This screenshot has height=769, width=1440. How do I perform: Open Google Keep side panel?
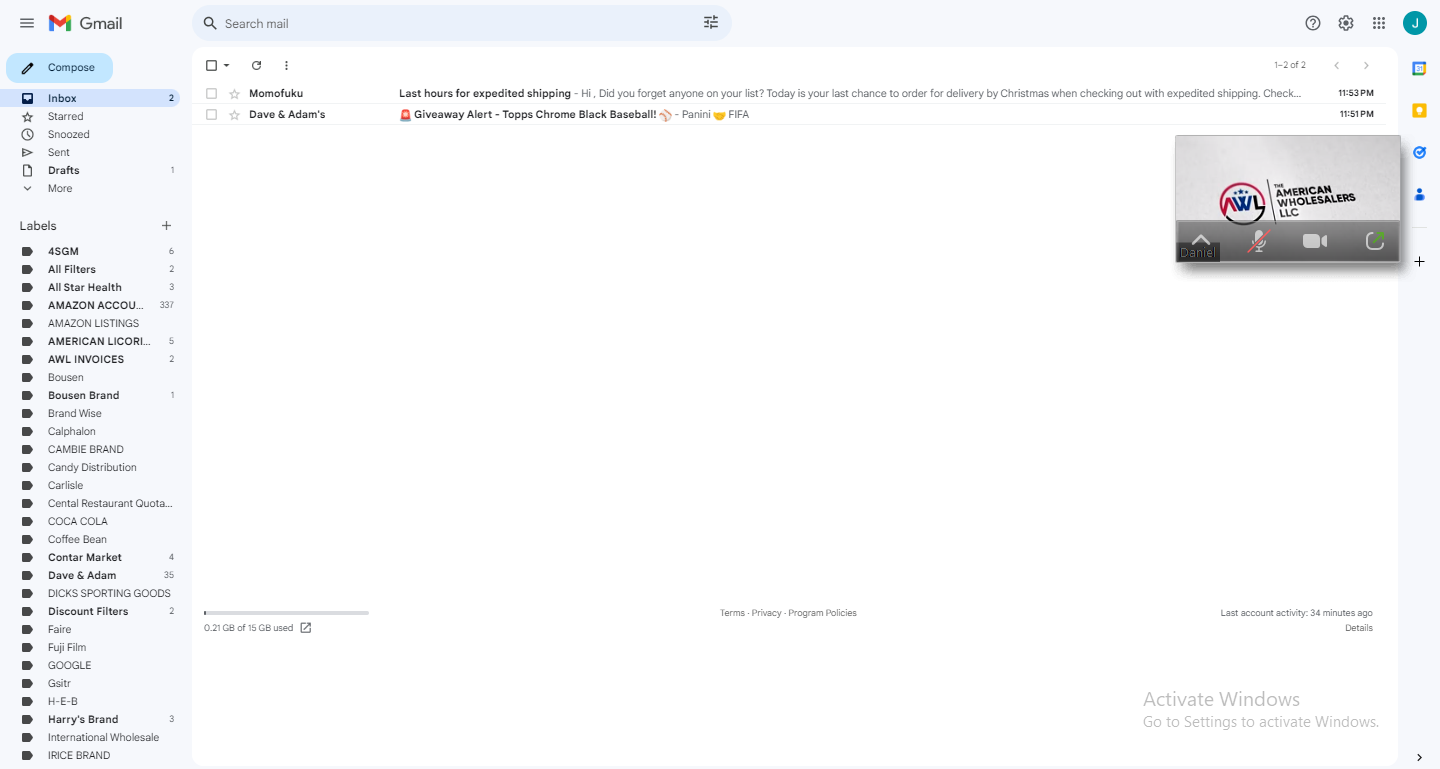(1419, 110)
